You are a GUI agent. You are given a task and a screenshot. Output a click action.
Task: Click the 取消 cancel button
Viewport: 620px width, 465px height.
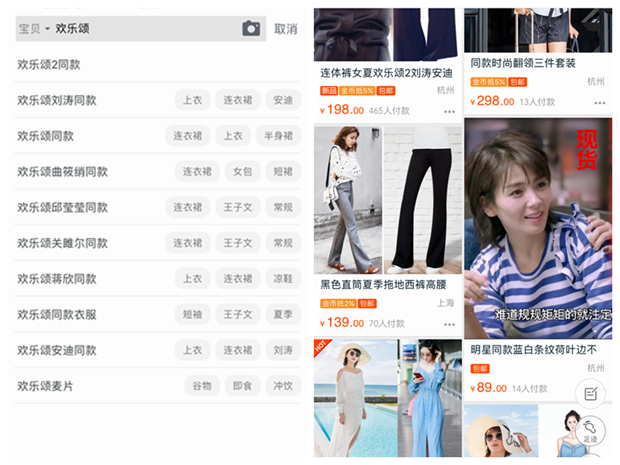pos(286,29)
